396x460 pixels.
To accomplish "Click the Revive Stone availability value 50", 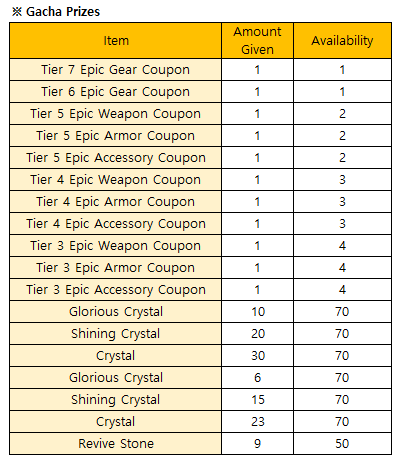I will [342, 444].
